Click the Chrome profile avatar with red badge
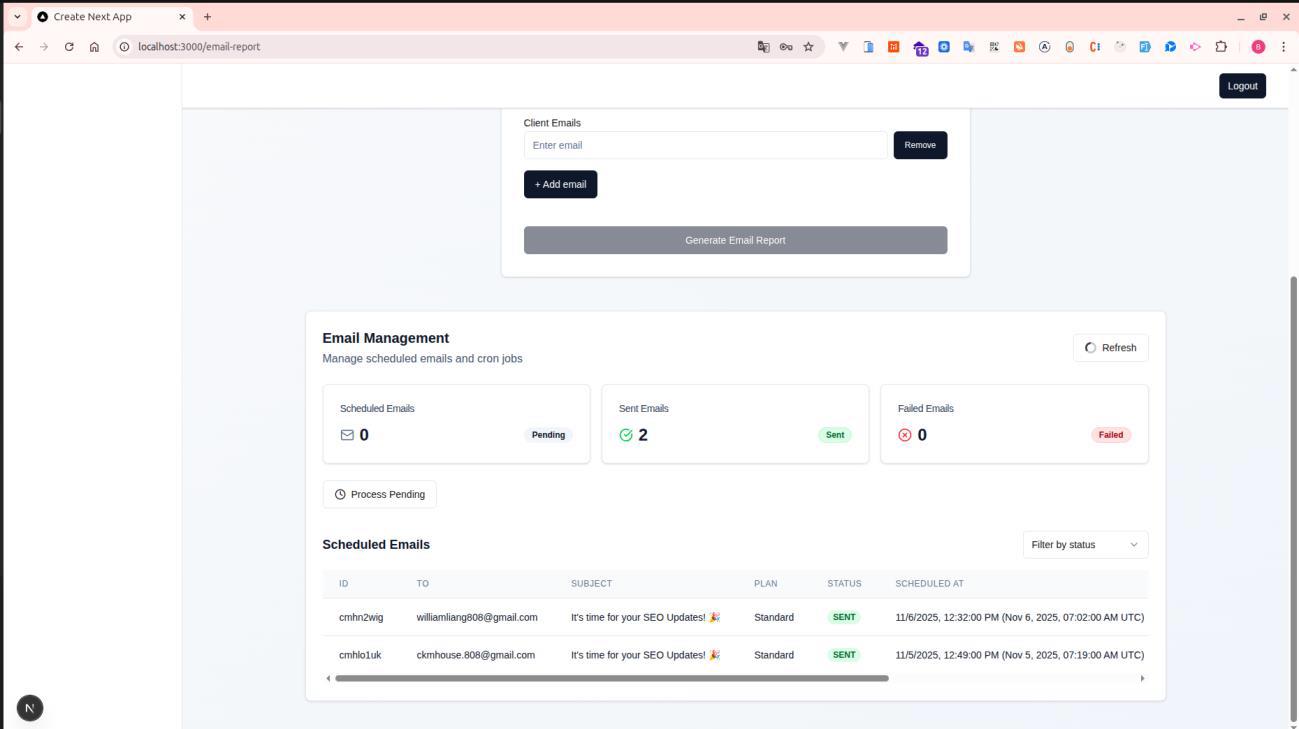 point(1258,46)
